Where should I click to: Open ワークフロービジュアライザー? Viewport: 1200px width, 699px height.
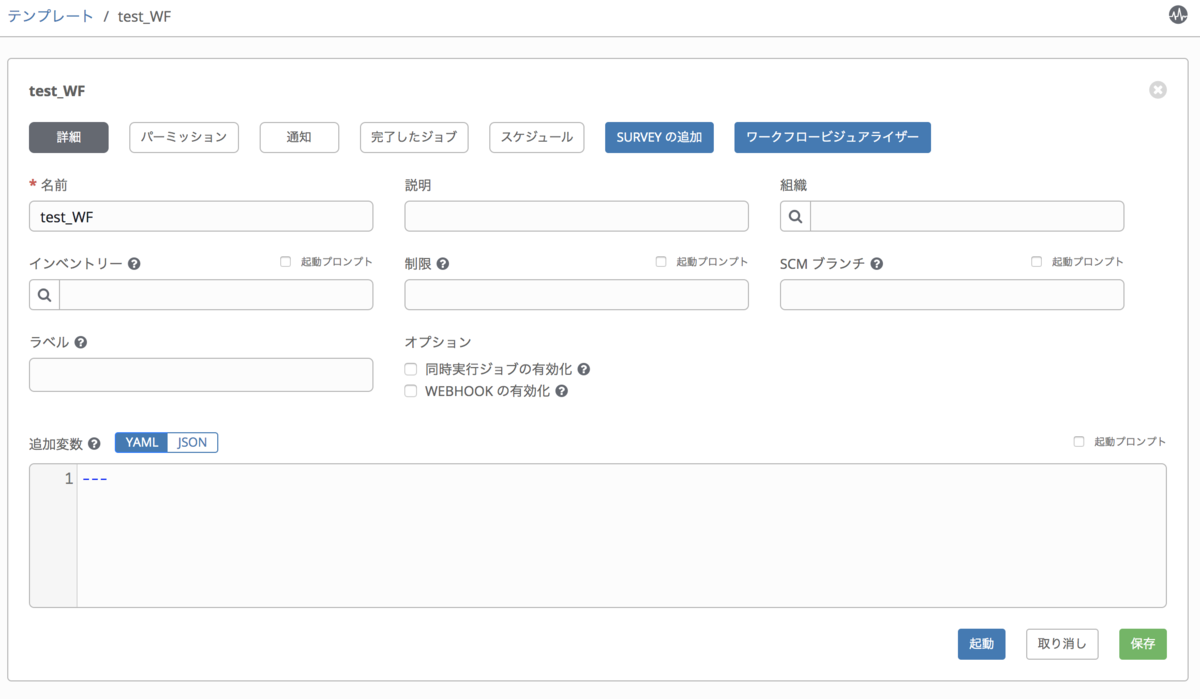pyautogui.click(x=832, y=137)
